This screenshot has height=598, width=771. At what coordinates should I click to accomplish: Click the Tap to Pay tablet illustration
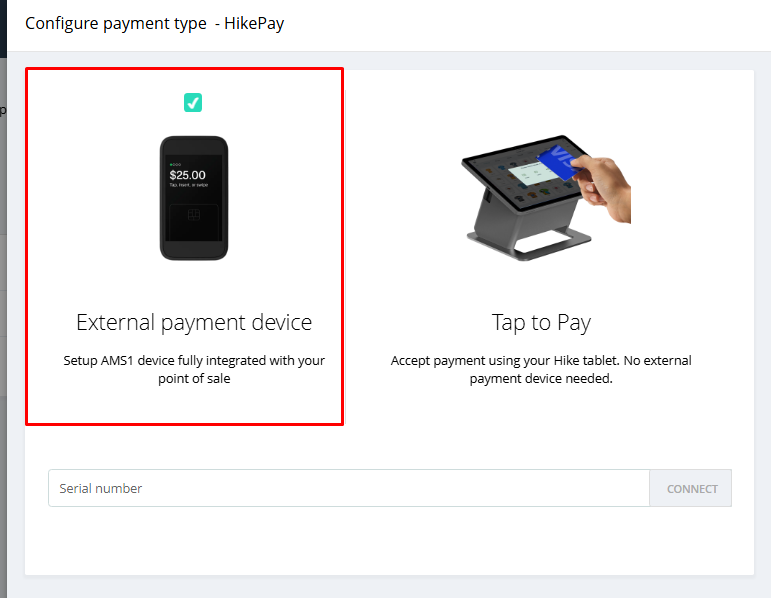pos(546,198)
